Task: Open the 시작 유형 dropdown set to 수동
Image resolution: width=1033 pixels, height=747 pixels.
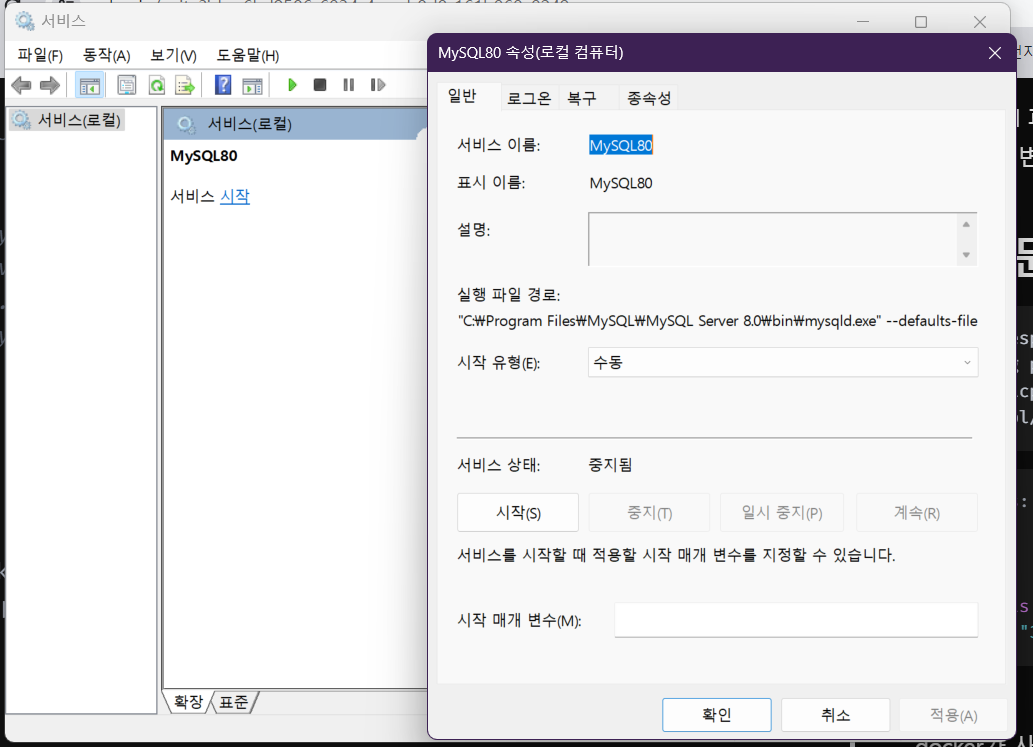Action: [783, 362]
